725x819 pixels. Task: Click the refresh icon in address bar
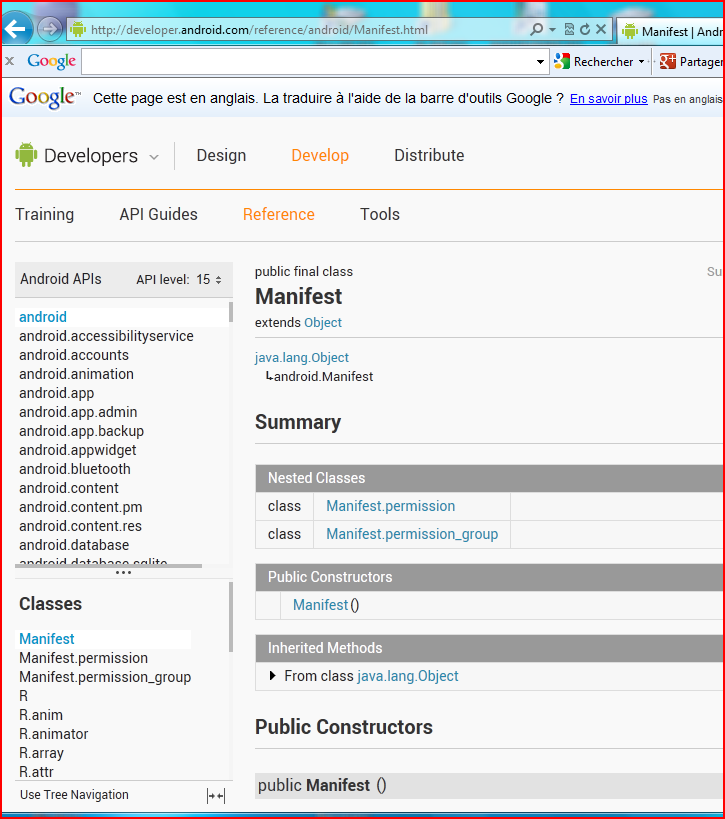(585, 30)
